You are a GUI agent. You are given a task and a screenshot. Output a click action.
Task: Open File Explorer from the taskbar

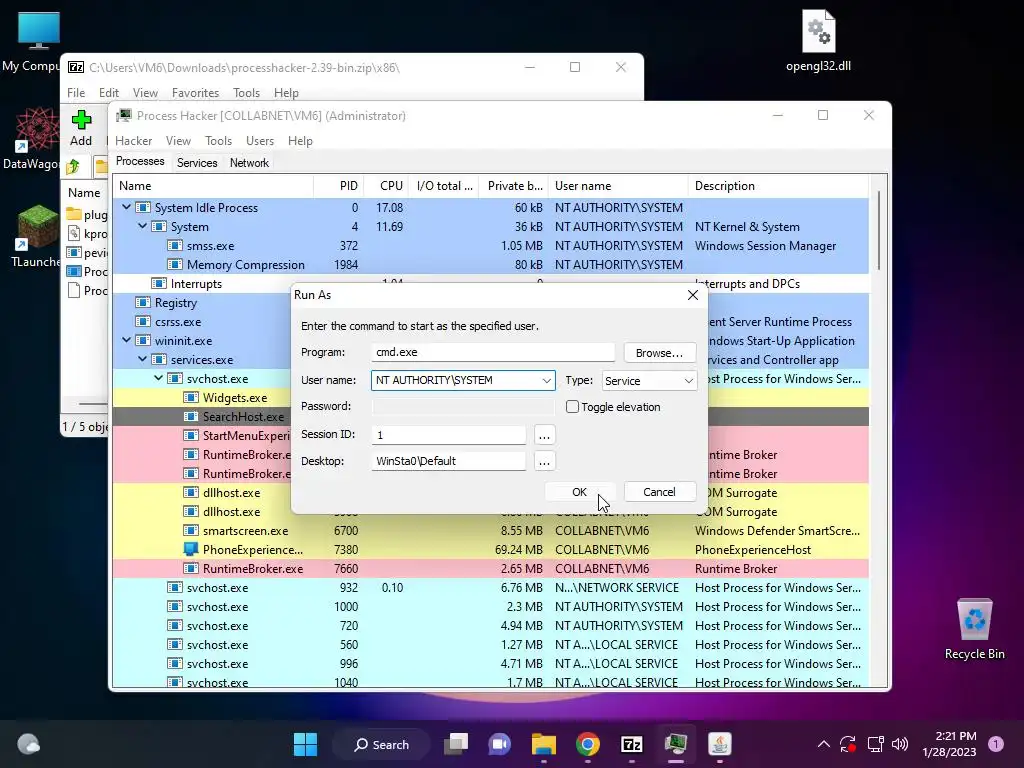(x=543, y=744)
